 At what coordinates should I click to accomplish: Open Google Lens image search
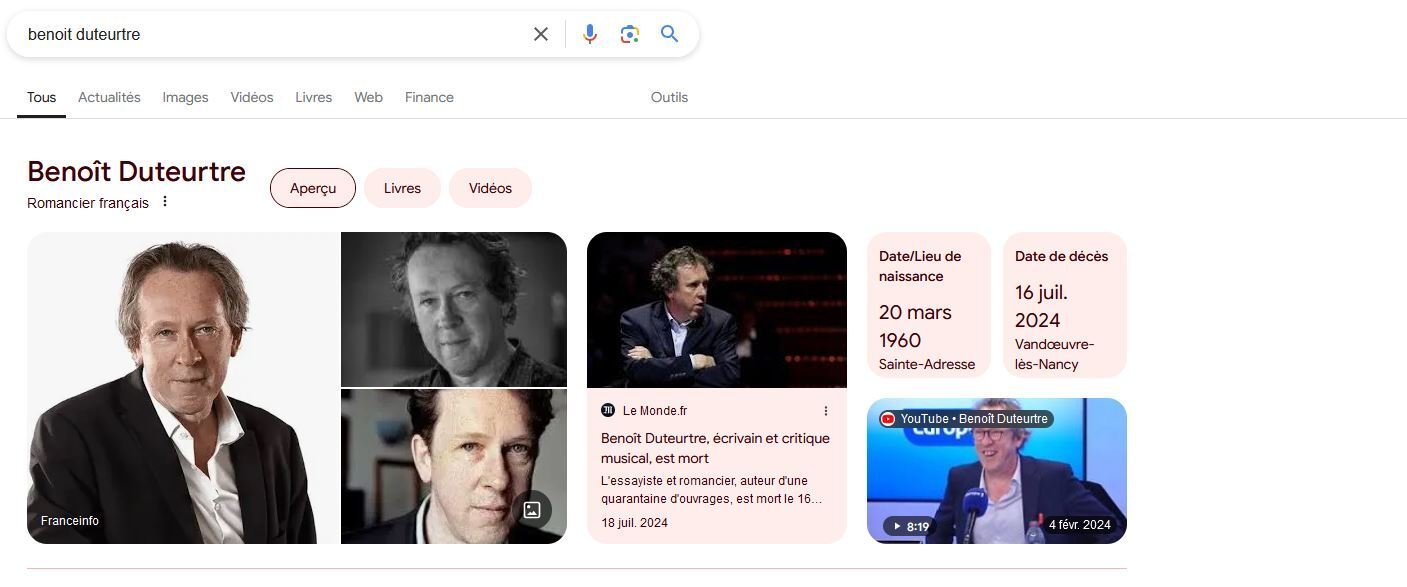coord(629,34)
